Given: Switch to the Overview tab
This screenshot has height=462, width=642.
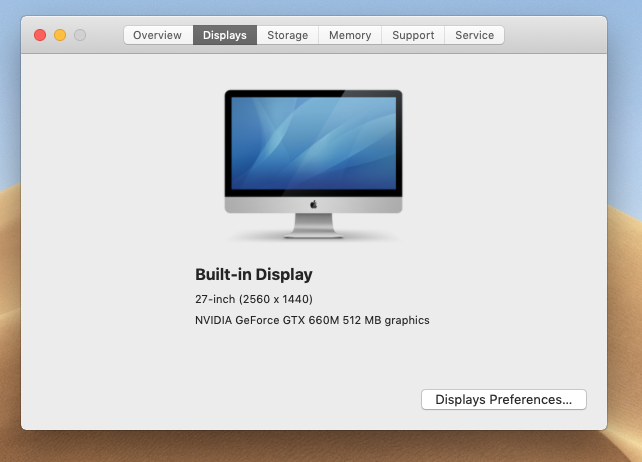Looking at the screenshot, I should [x=158, y=35].
